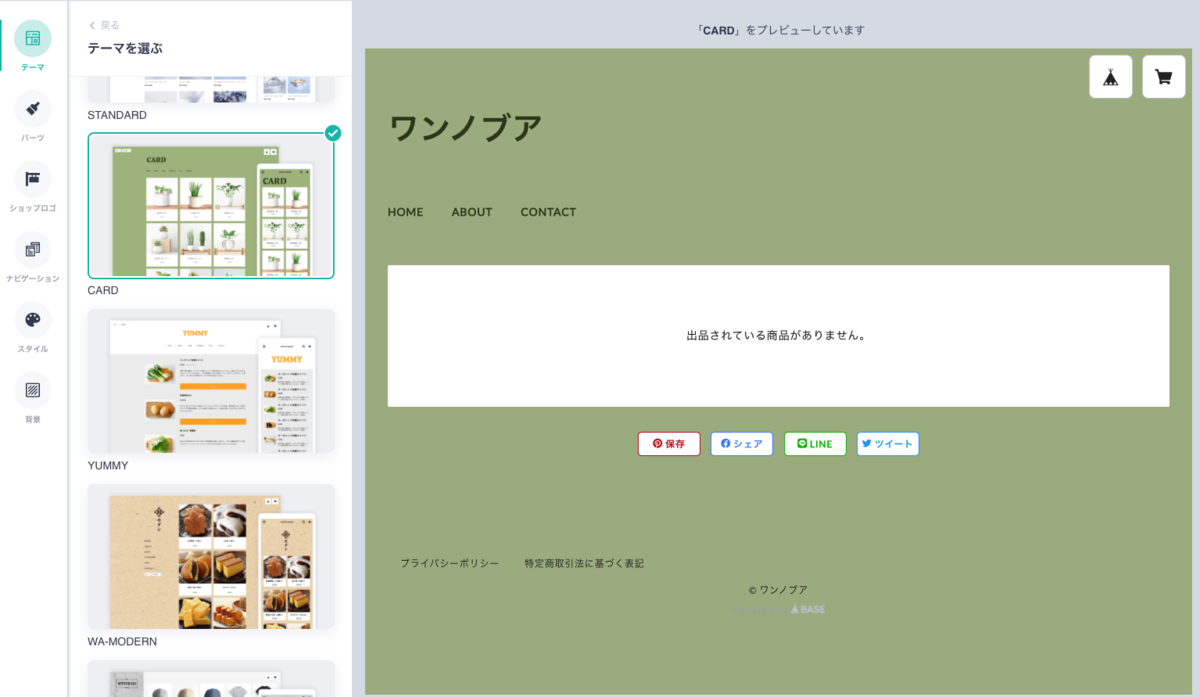Pin the page with the Pinterest 保存 button
The image size is (1200, 697).
(668, 443)
